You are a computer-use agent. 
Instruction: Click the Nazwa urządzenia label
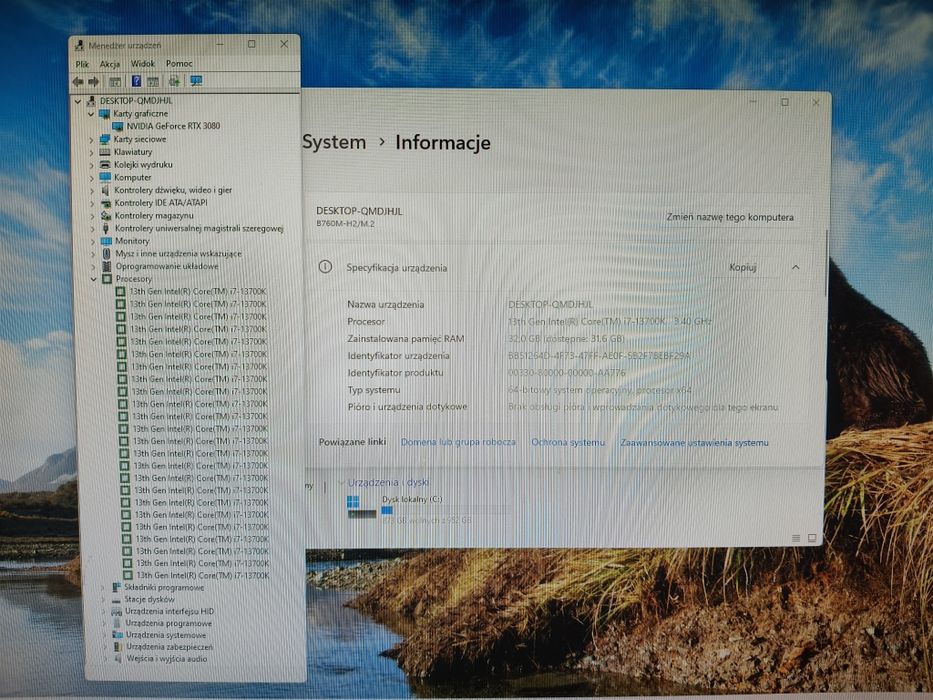click(x=386, y=304)
